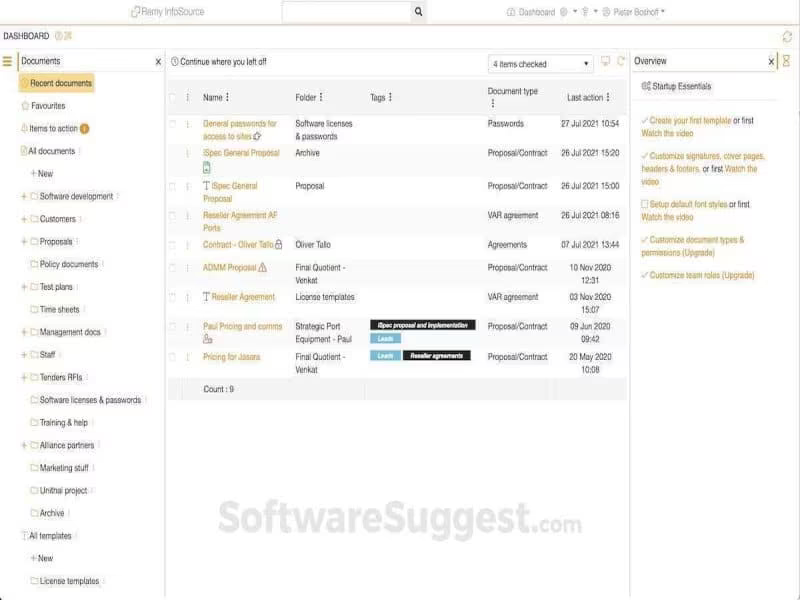Click Create your first template link

coord(690,120)
